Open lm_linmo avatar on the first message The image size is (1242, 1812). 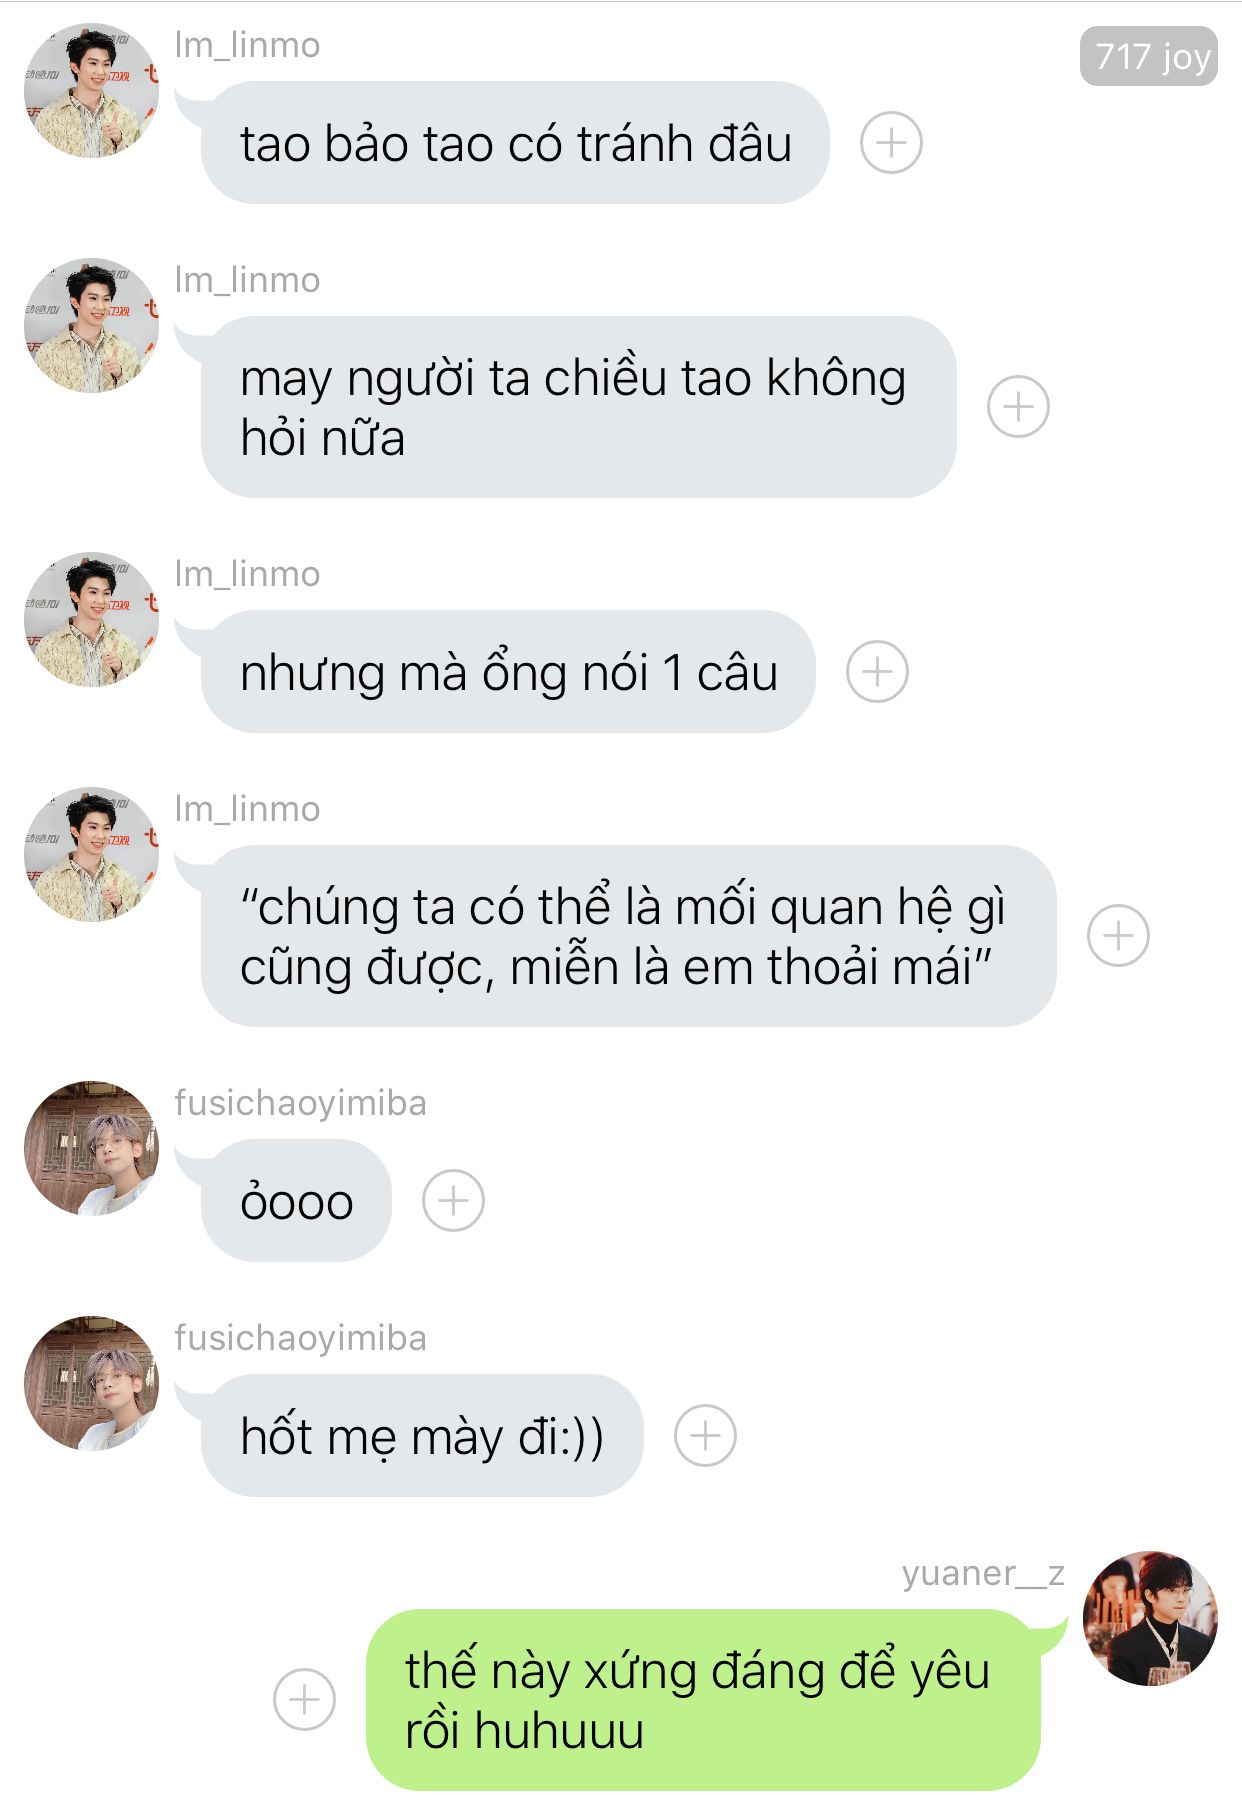[x=91, y=90]
